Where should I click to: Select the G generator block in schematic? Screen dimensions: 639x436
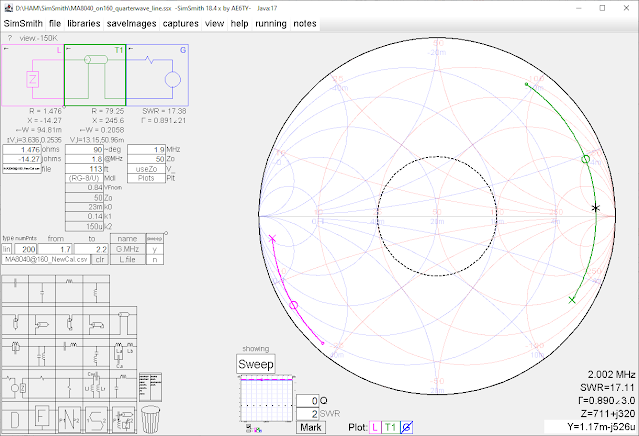pos(157,75)
